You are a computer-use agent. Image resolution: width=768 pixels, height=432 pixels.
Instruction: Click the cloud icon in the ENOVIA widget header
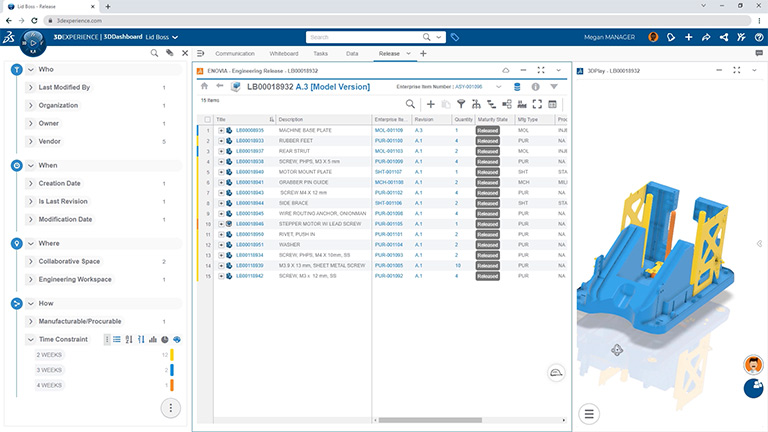505,71
